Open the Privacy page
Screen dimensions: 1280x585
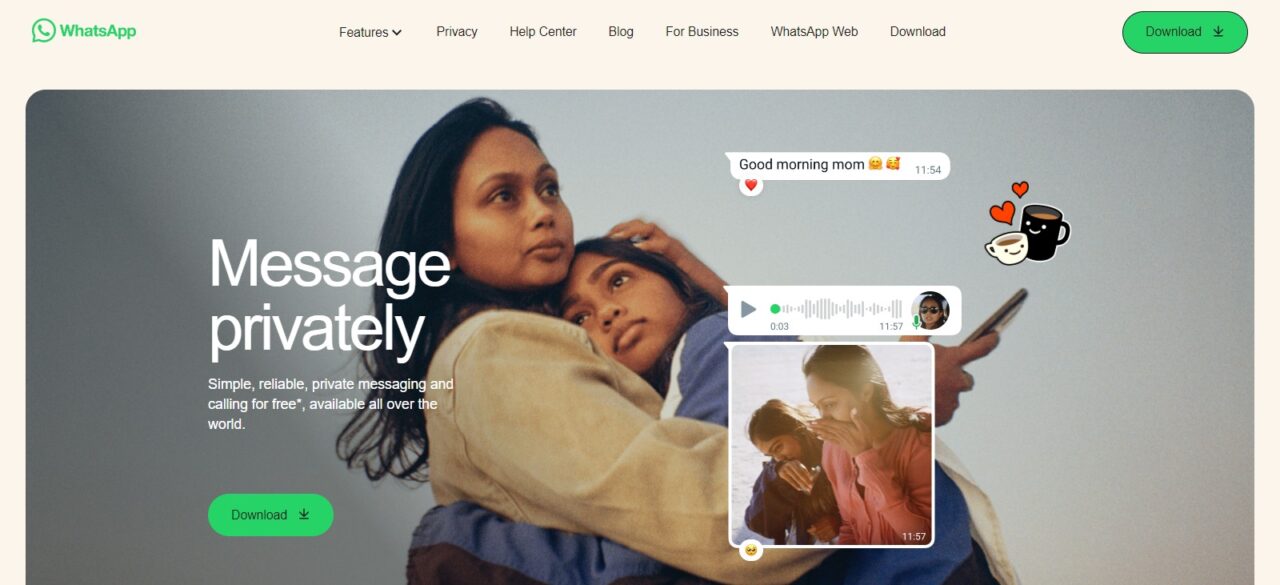point(457,31)
